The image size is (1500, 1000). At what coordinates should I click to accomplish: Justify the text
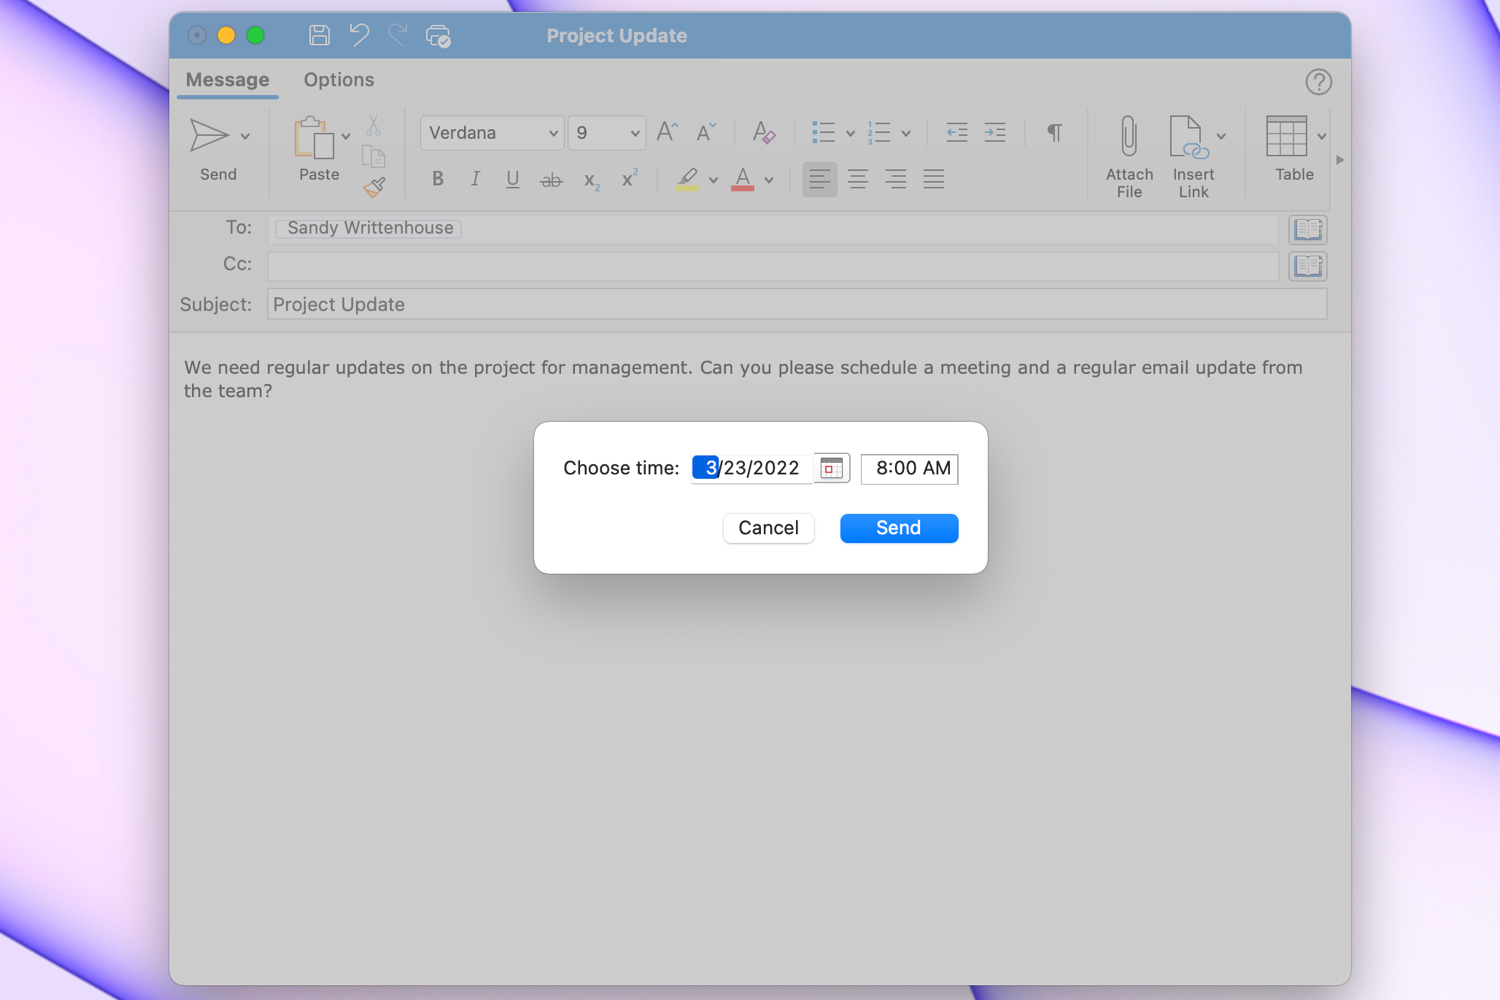(x=934, y=179)
